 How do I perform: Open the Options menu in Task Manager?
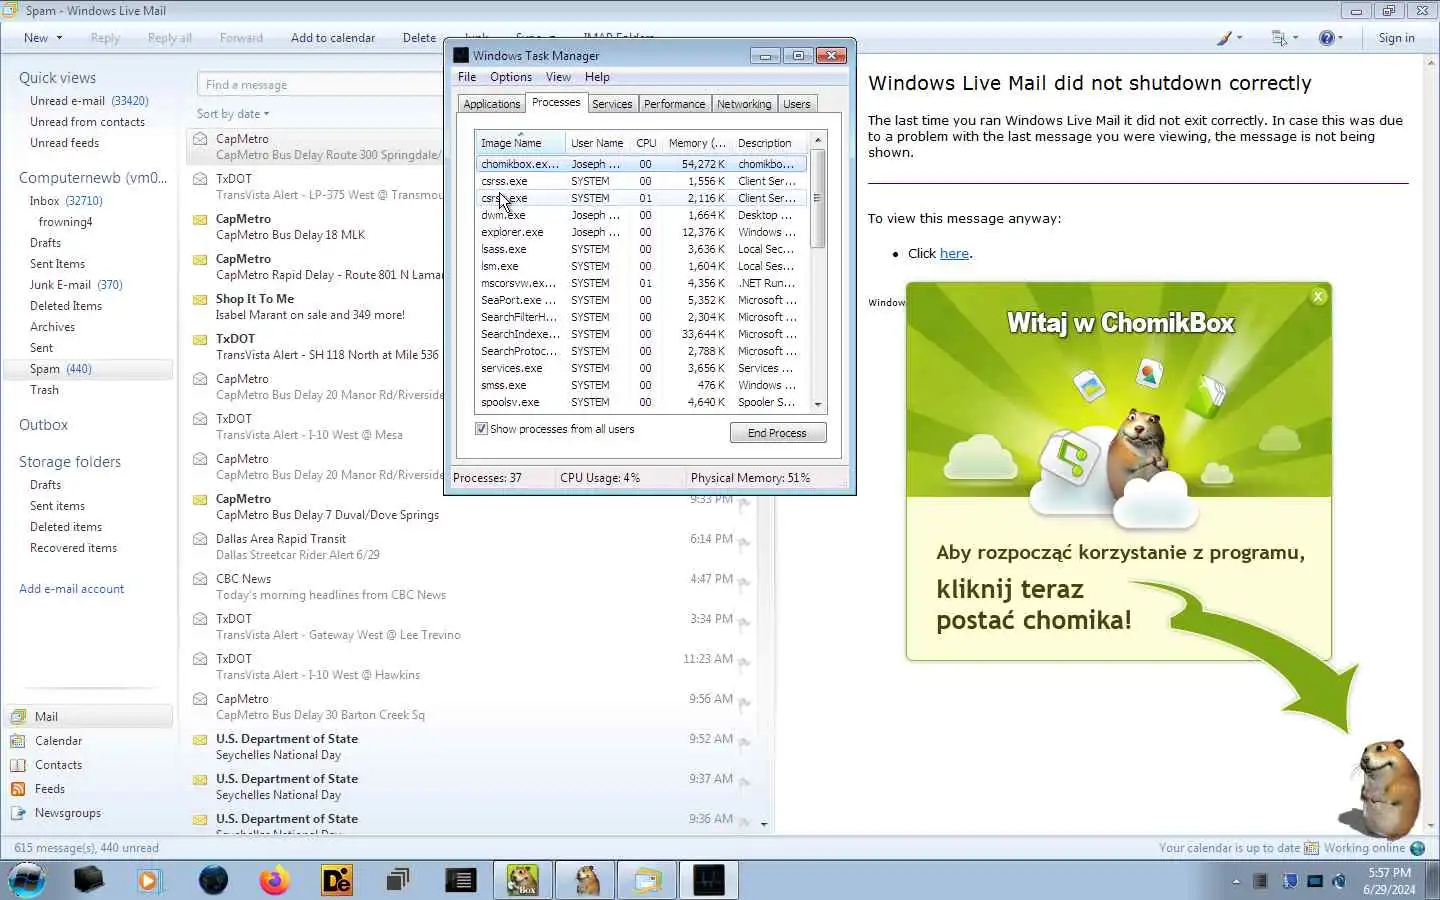coord(511,77)
